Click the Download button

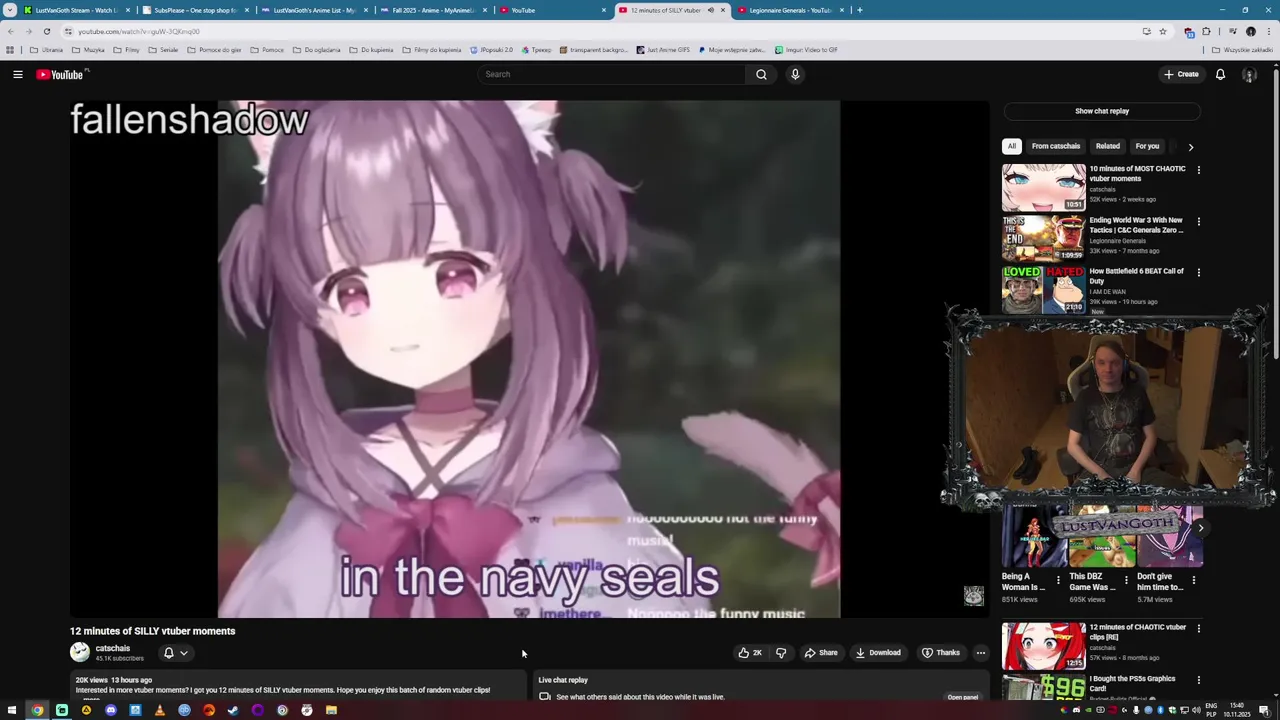click(x=878, y=653)
